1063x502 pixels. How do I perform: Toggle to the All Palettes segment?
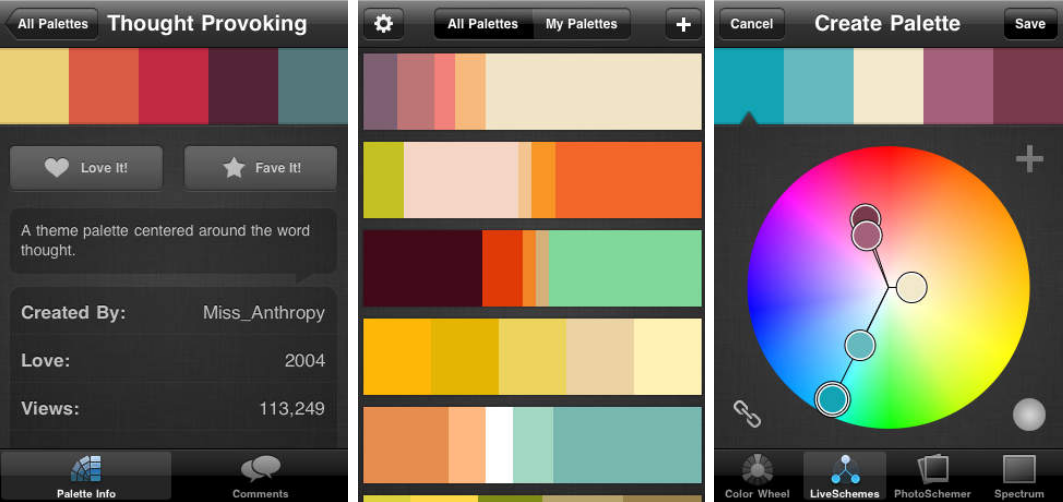pos(483,24)
